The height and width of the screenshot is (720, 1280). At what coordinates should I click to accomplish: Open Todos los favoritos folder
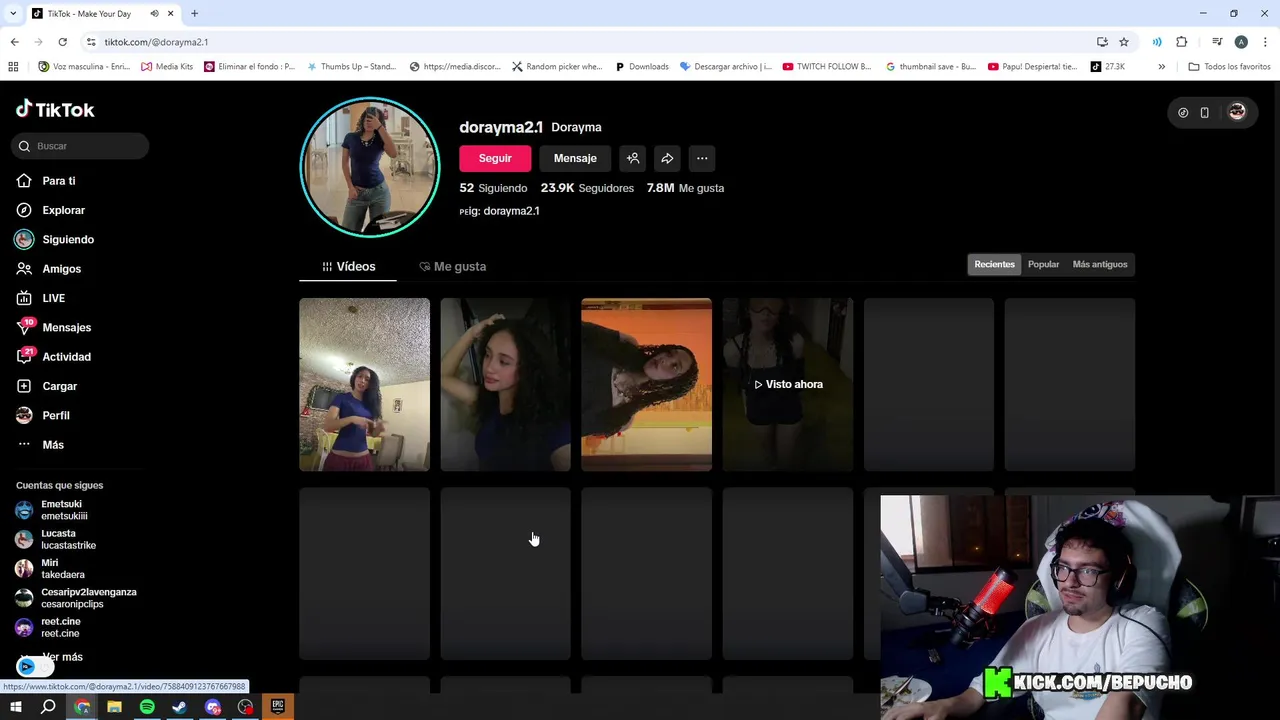(x=1229, y=67)
